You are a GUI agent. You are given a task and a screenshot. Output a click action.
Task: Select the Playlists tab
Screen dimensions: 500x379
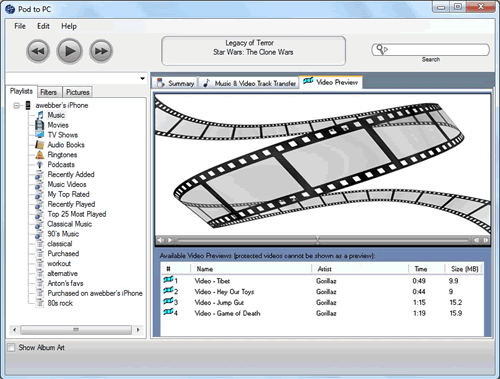(21, 91)
